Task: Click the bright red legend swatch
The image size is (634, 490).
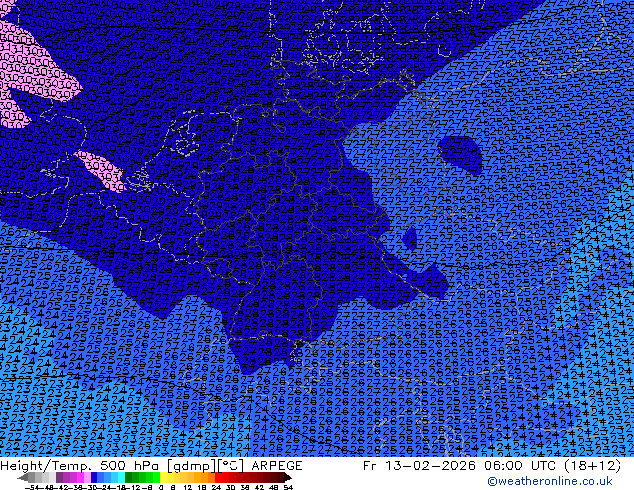Action: pyautogui.click(x=219, y=477)
